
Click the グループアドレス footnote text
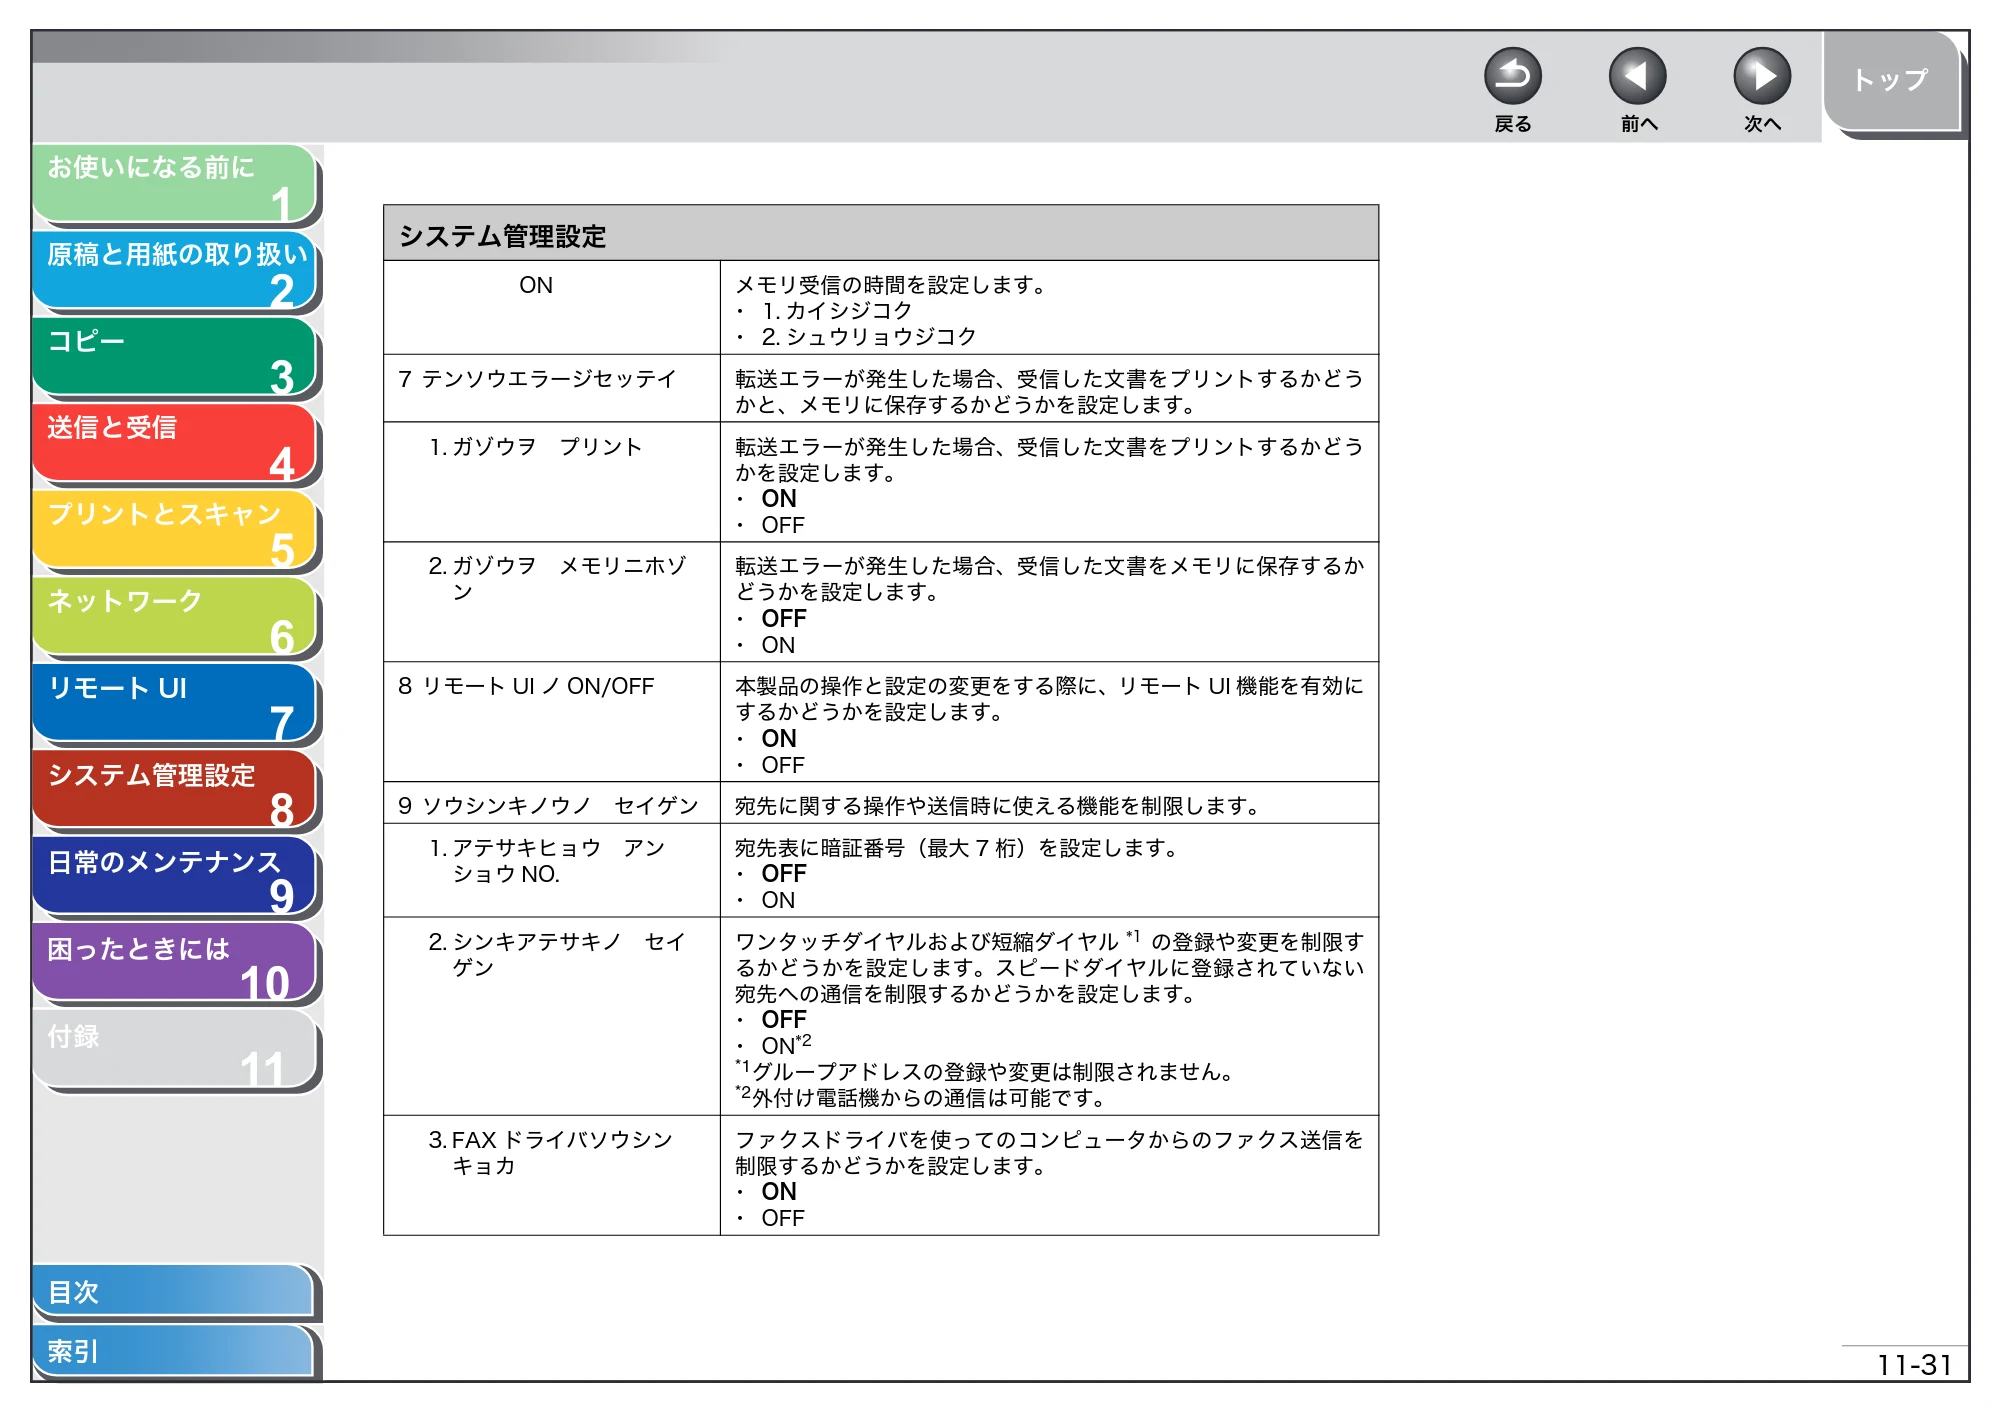click(x=986, y=1072)
